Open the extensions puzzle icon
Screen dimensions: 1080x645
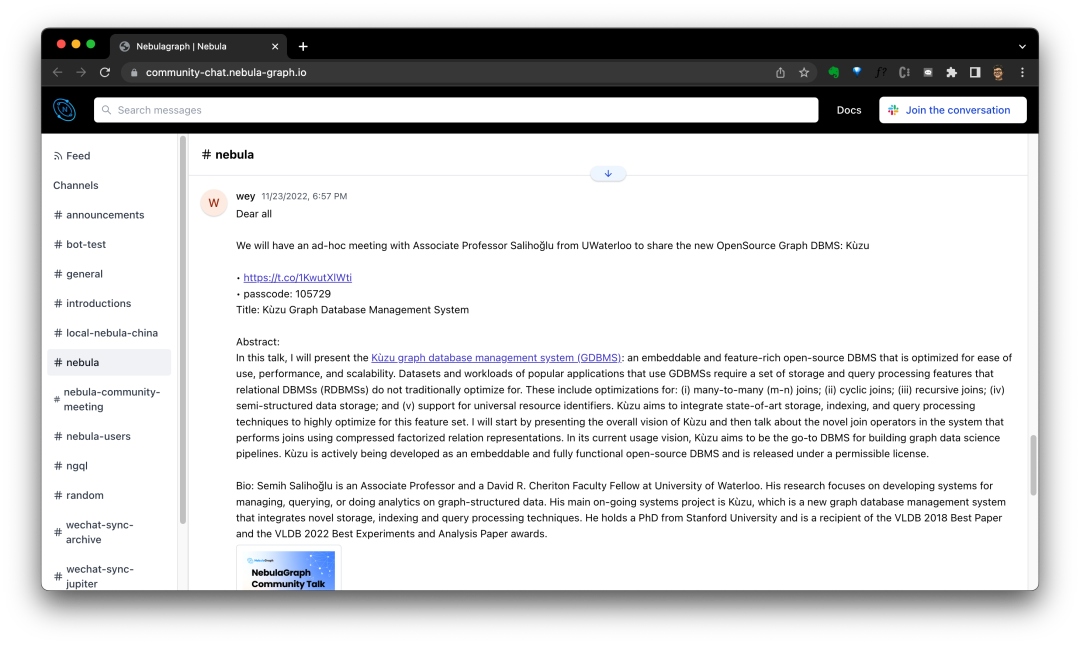(x=951, y=72)
